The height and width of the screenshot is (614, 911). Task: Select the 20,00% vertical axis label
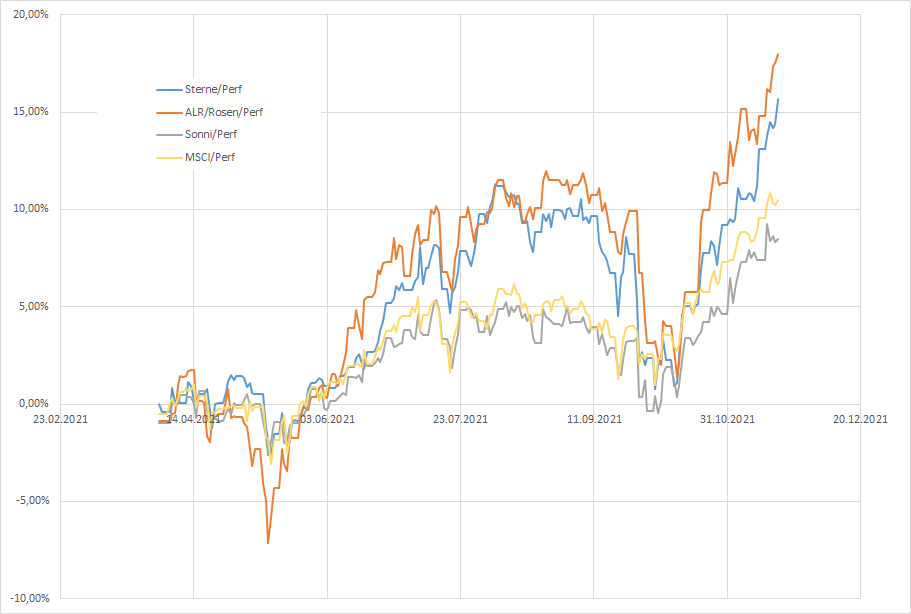(32, 15)
